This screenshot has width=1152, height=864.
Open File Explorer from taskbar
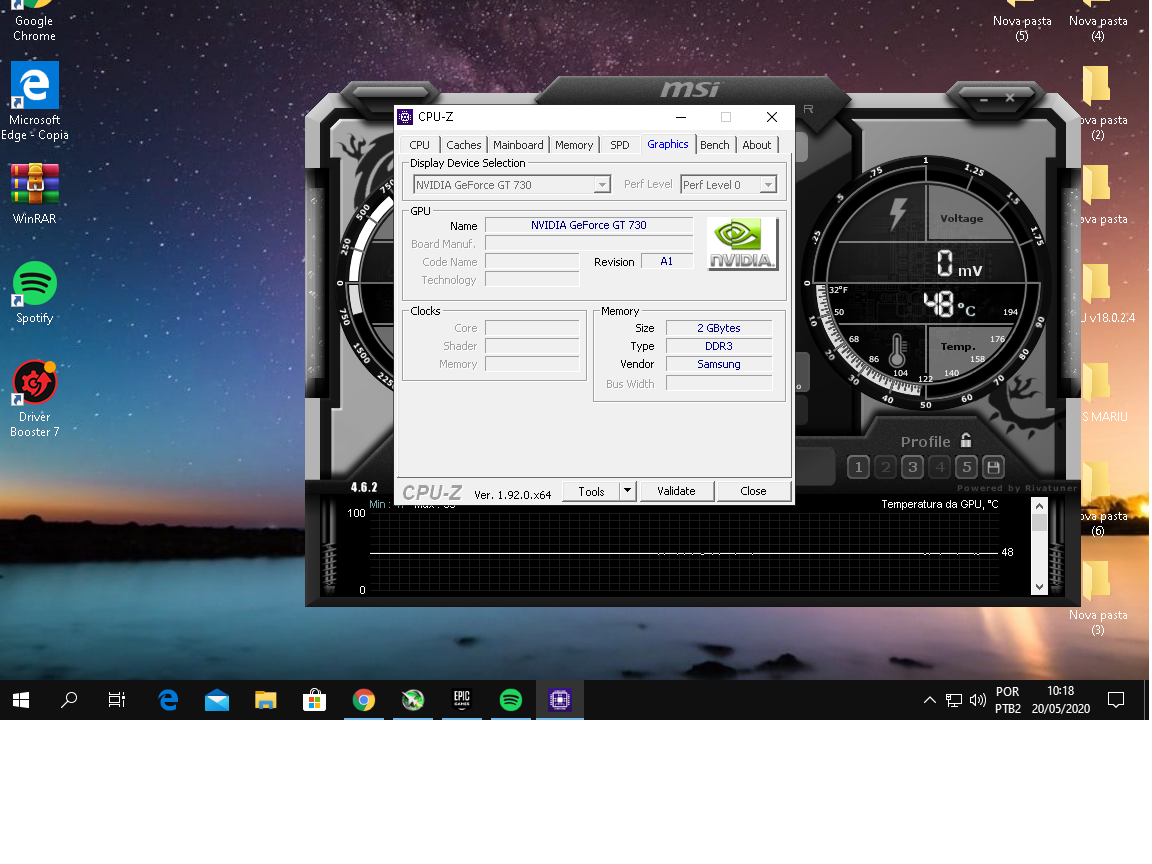[265, 700]
